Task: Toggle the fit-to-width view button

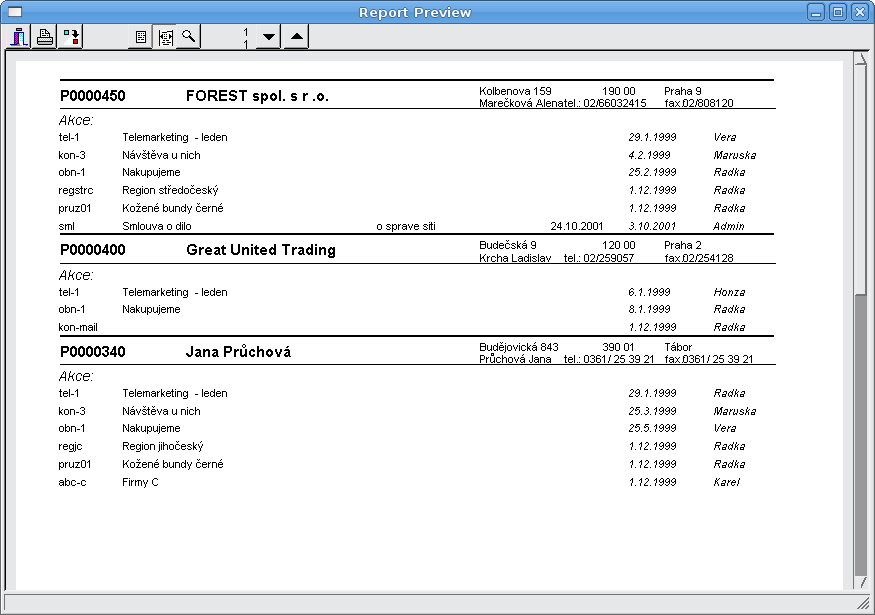Action: (165, 38)
